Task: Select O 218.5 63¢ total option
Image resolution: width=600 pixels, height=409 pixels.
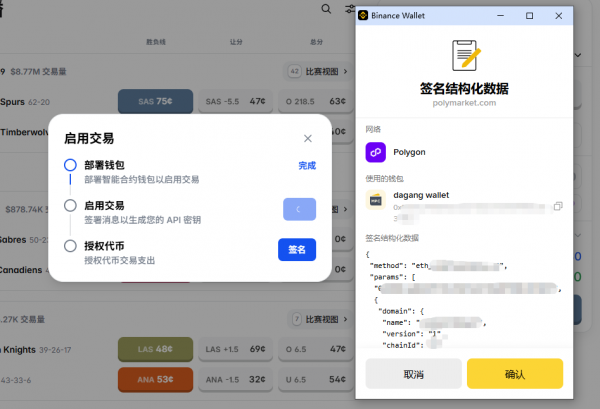Action: point(316,101)
